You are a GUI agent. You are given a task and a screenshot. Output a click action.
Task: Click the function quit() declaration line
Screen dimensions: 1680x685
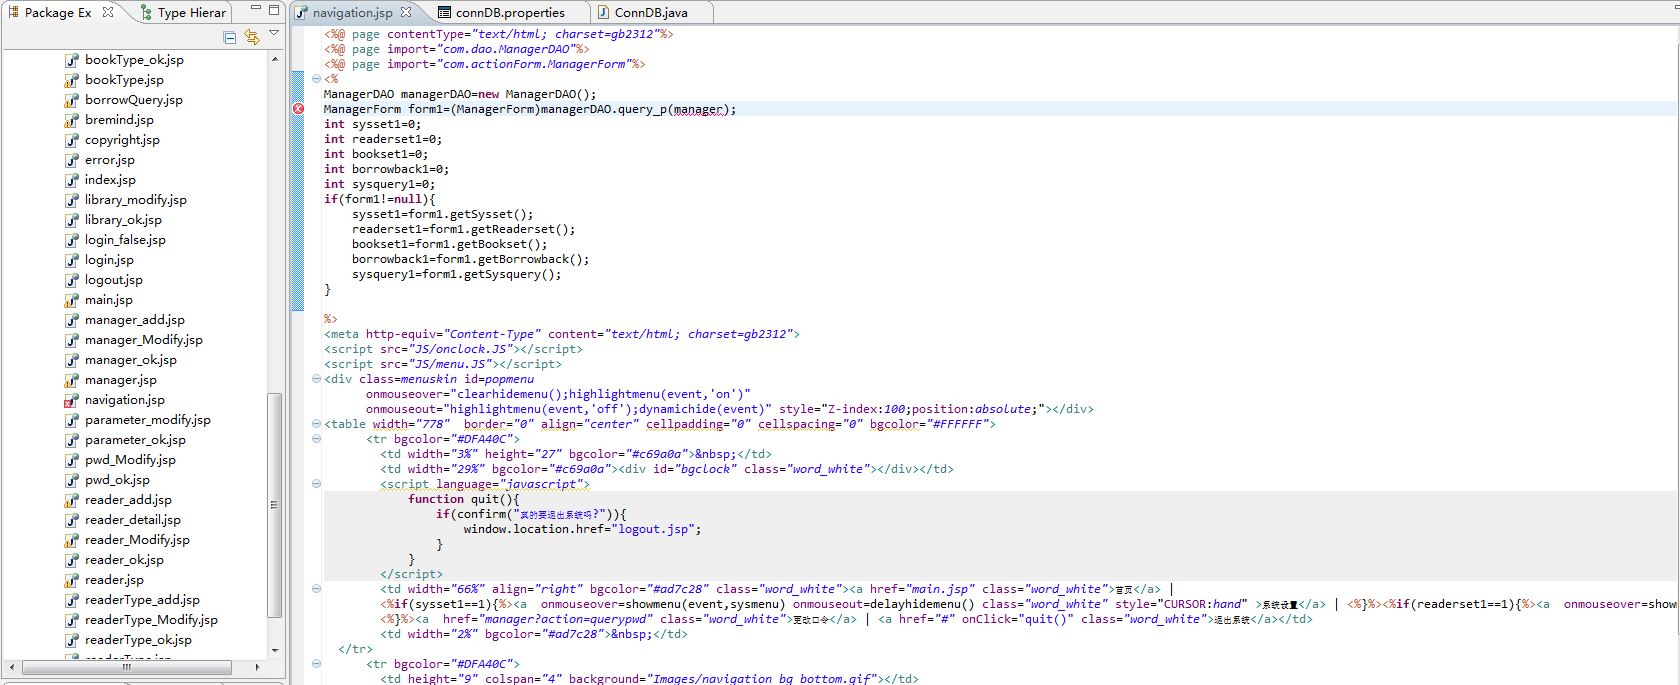pyautogui.click(x=464, y=499)
